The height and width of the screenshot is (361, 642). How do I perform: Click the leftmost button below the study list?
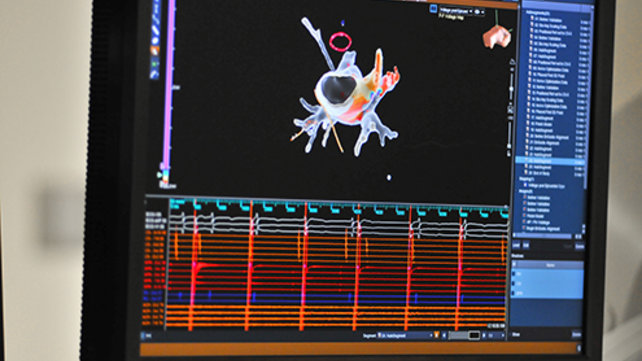click(516, 246)
